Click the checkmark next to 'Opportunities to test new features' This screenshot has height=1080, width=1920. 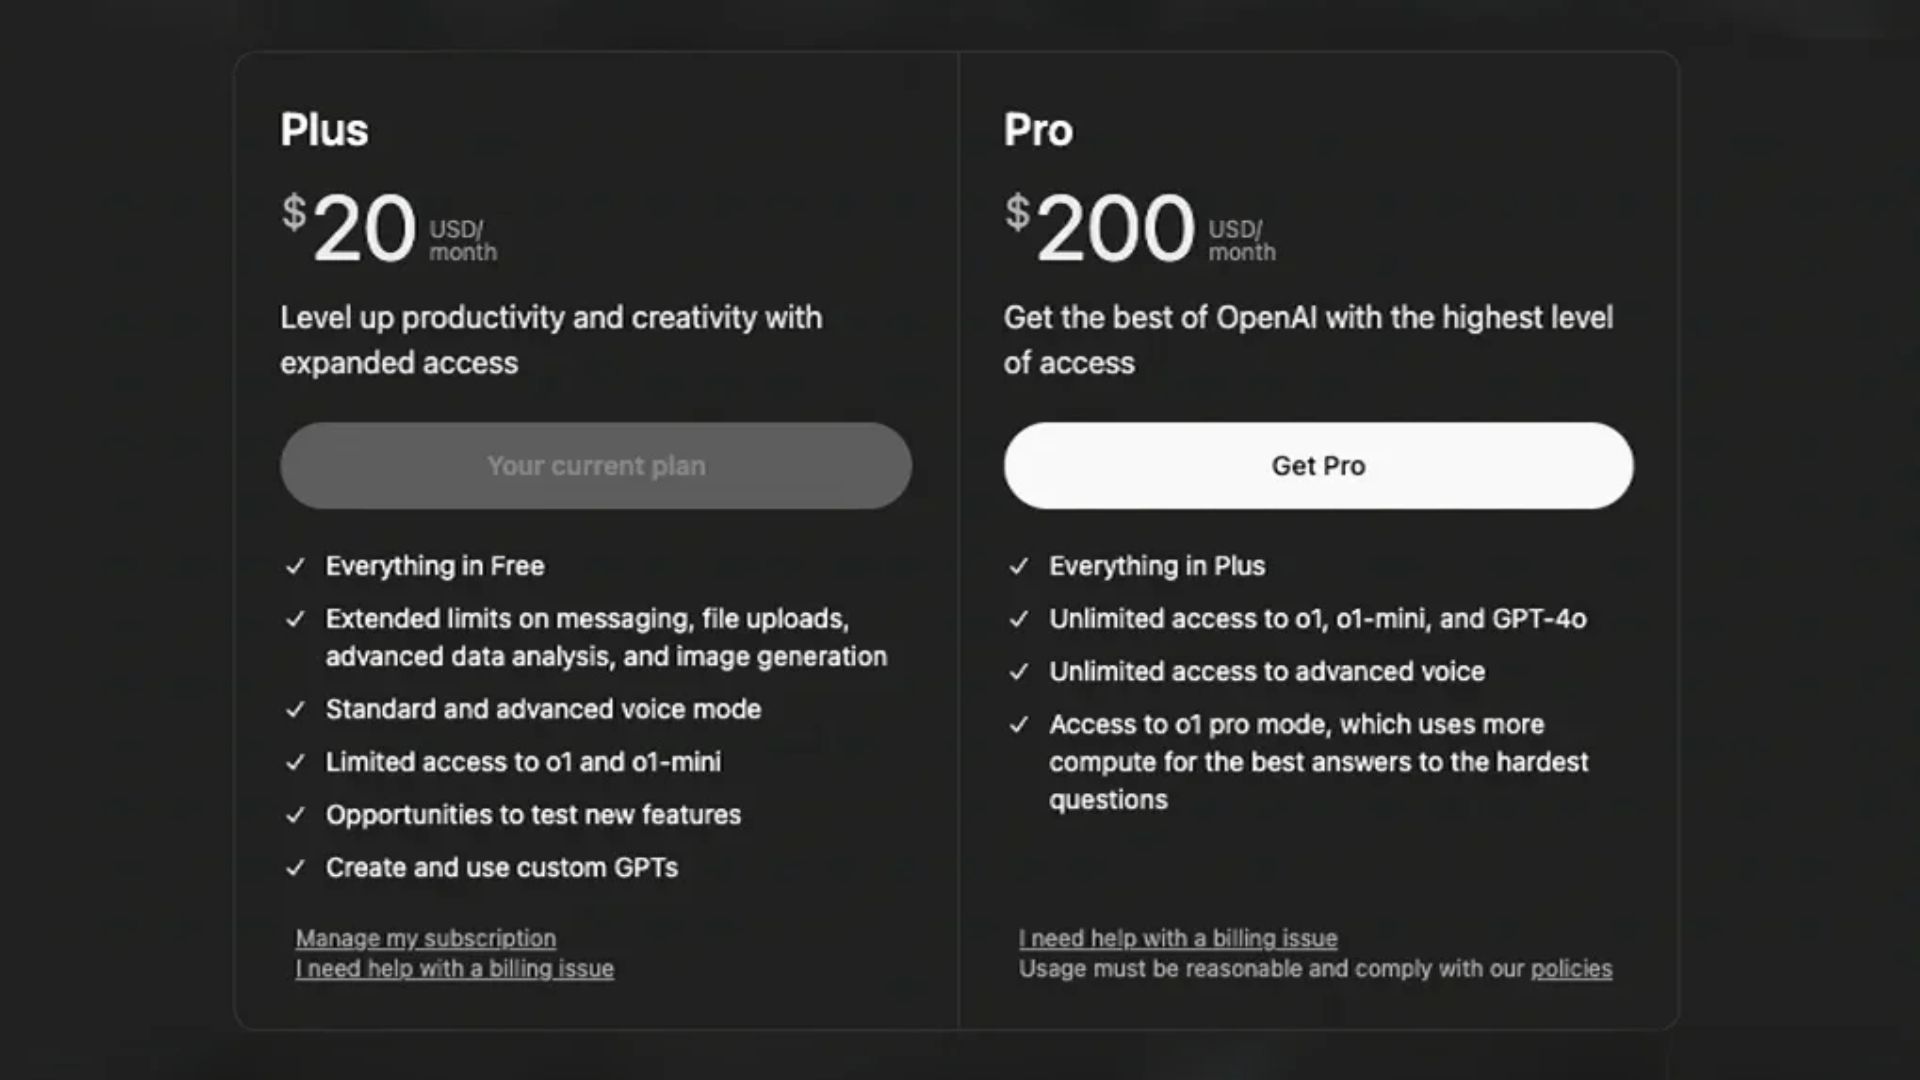point(295,815)
